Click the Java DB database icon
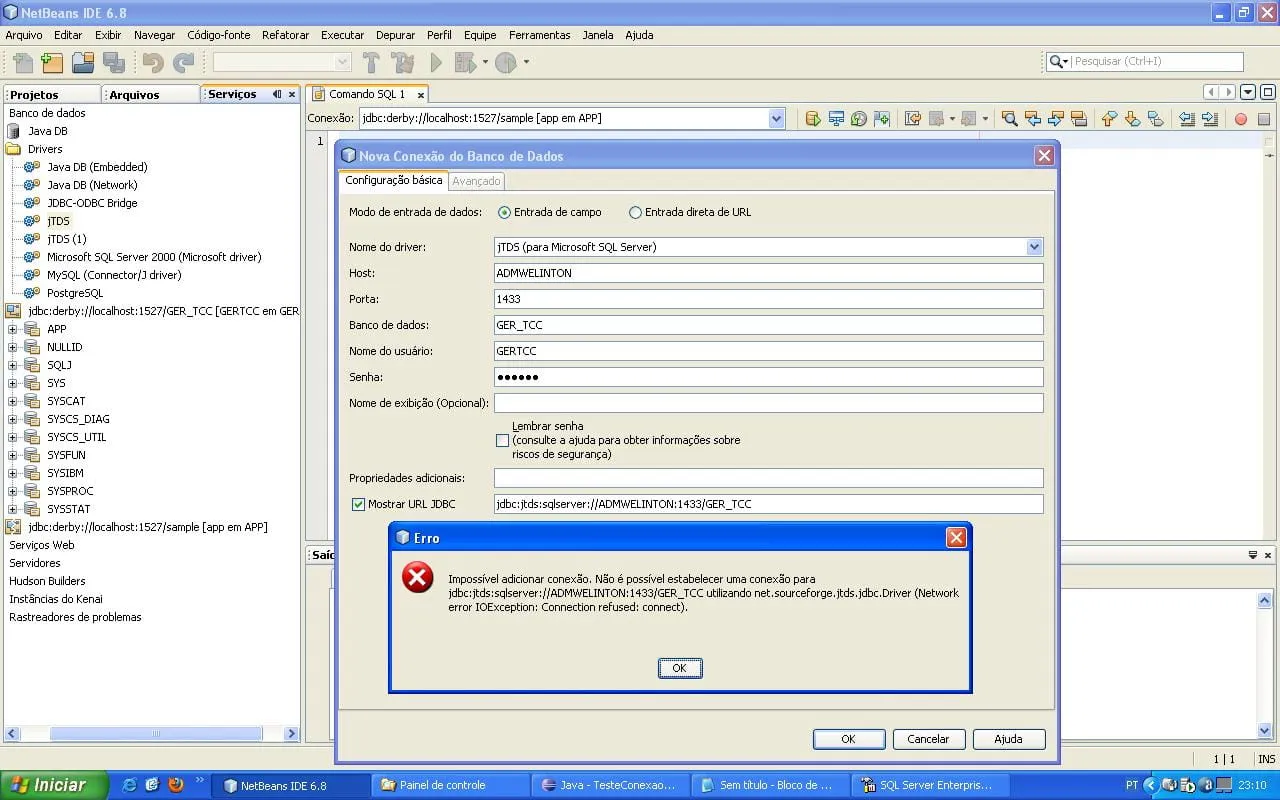The height and width of the screenshot is (800, 1280). [x=14, y=131]
